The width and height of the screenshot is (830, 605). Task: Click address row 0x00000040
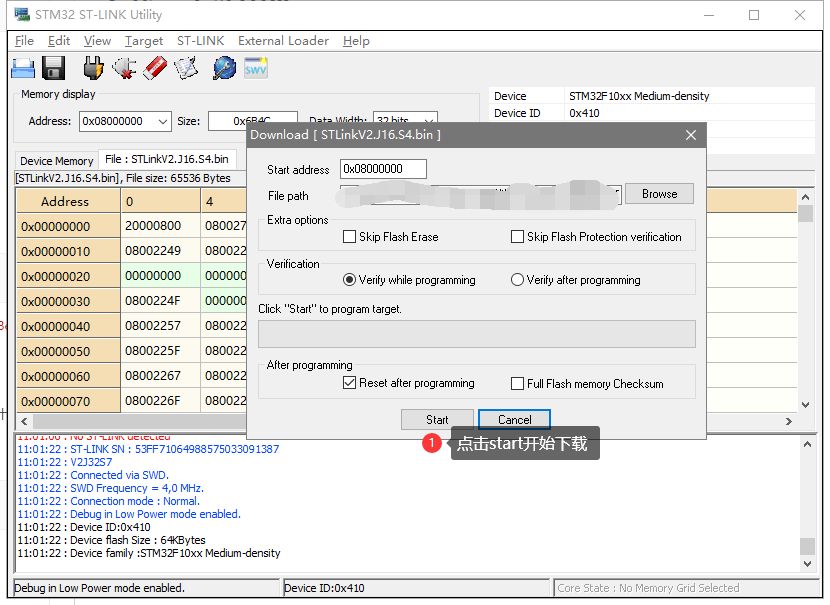click(x=68, y=327)
